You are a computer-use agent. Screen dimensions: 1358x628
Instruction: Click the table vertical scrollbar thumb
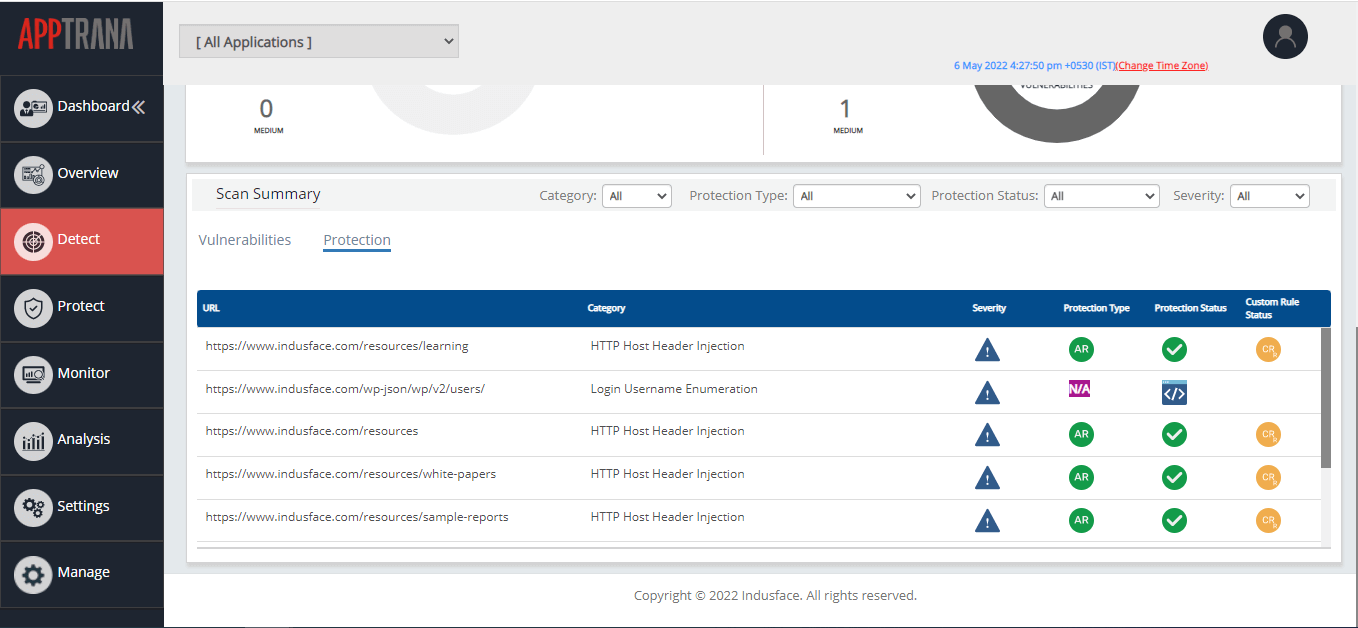click(x=1326, y=398)
